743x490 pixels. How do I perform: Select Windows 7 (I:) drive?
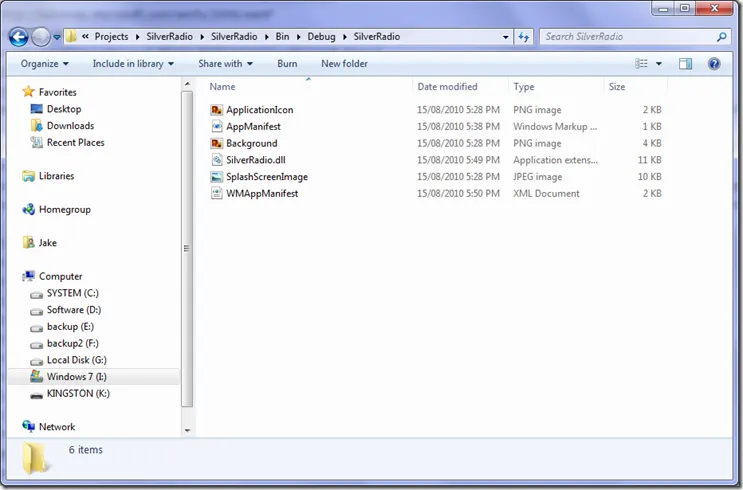point(76,377)
